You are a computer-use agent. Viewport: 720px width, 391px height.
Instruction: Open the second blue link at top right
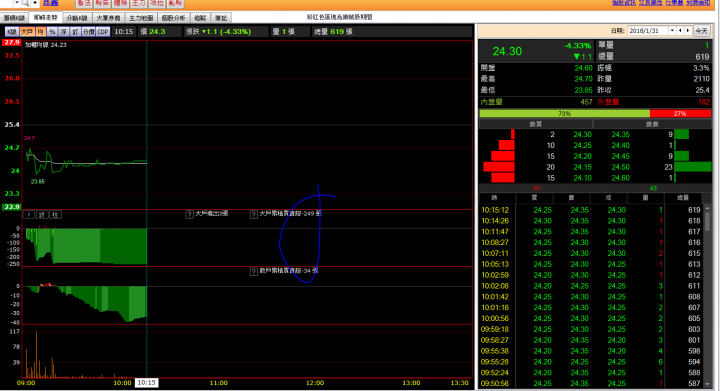tap(650, 3)
